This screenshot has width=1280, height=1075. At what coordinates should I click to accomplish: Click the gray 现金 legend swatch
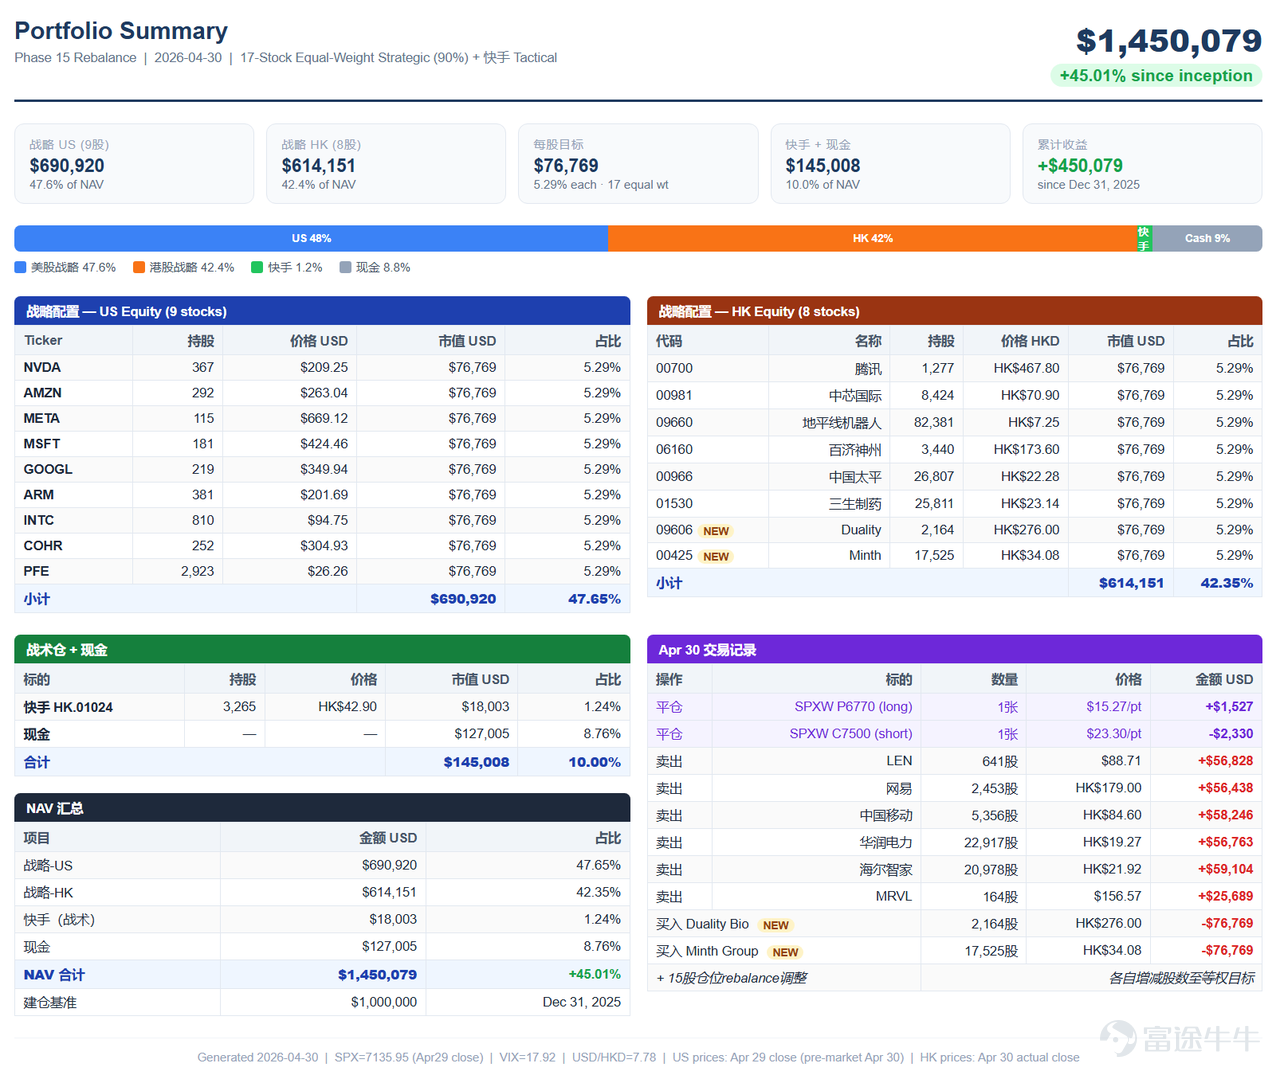(345, 267)
